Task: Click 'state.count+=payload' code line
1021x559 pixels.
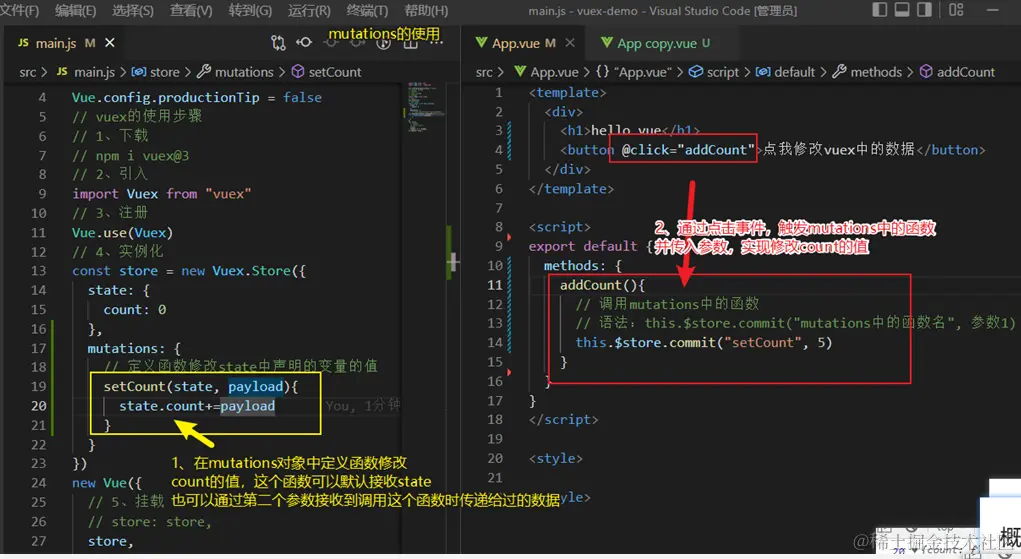Action: point(197,406)
